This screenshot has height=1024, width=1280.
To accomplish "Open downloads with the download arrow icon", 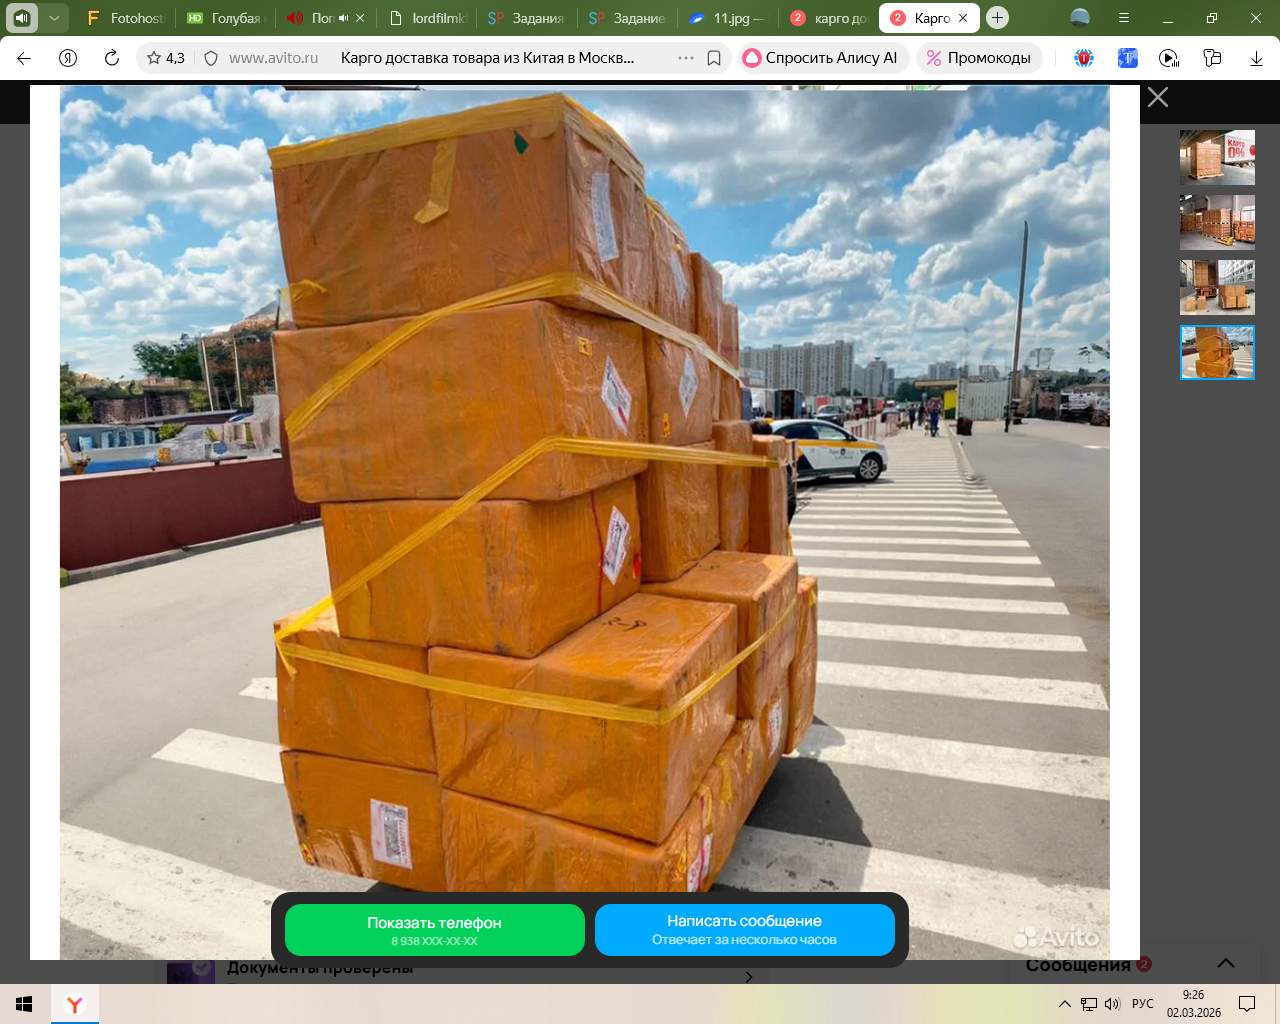I will pyautogui.click(x=1256, y=58).
